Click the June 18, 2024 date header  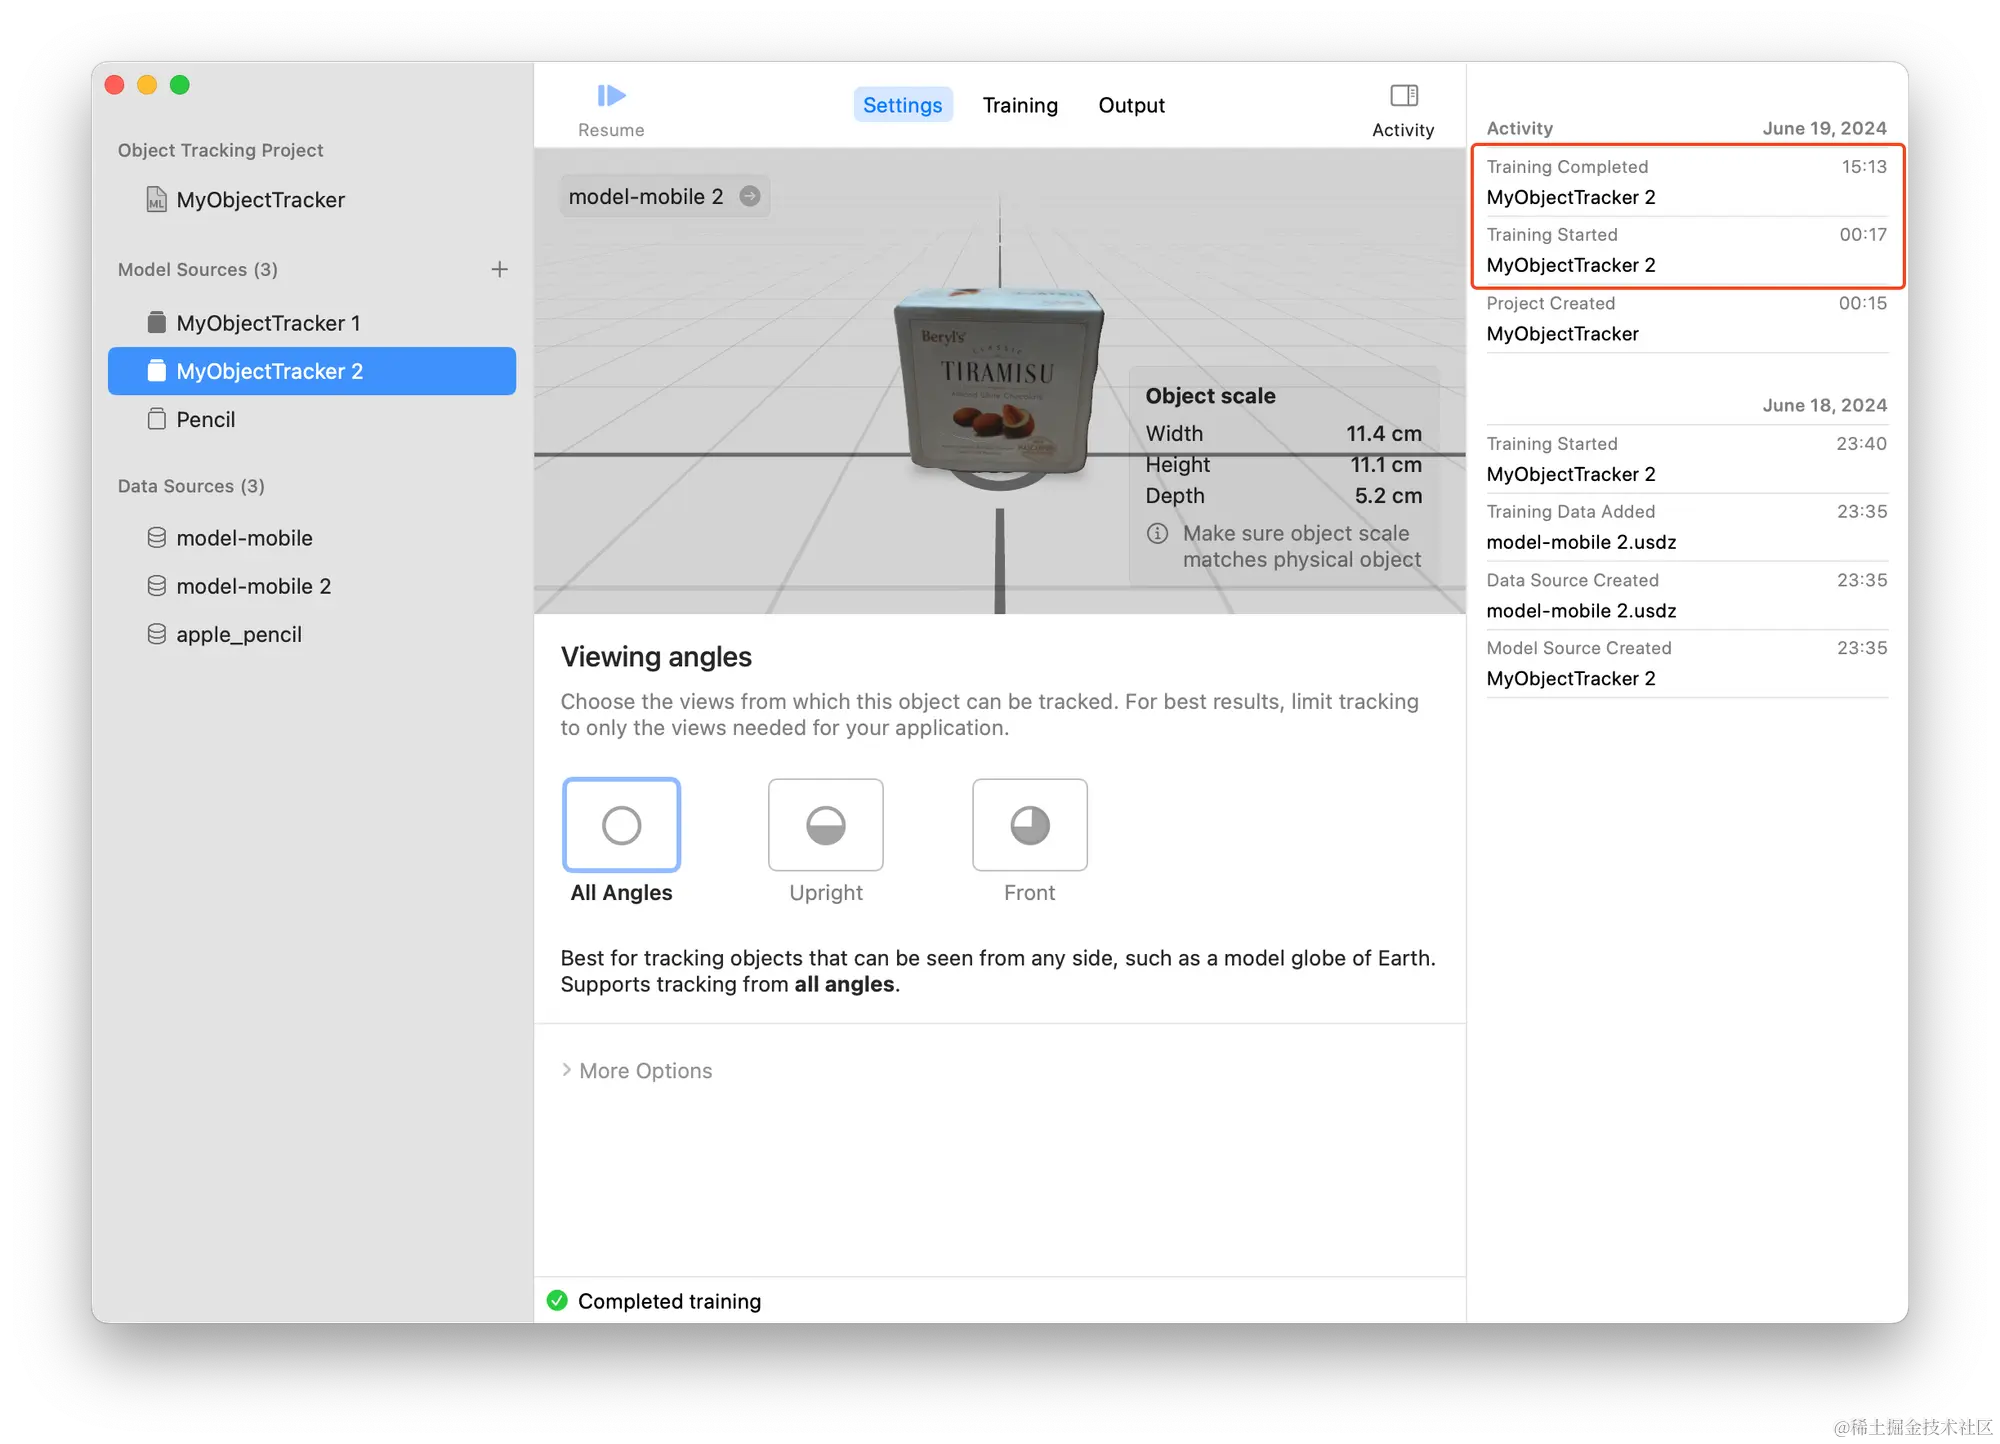pos(1824,405)
